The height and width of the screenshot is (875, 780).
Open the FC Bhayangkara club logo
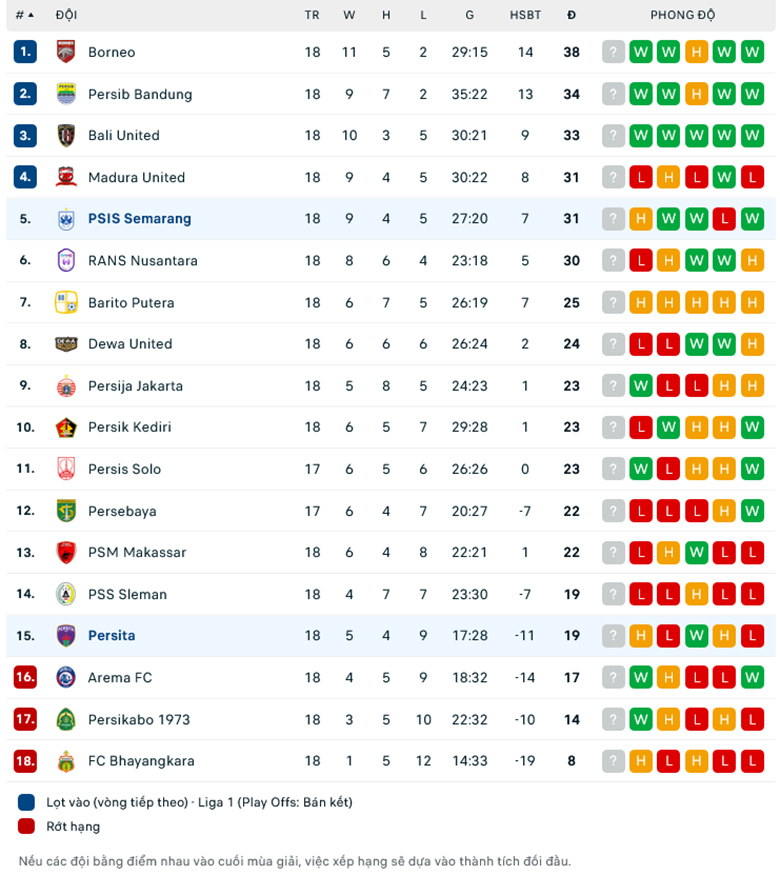click(63, 760)
